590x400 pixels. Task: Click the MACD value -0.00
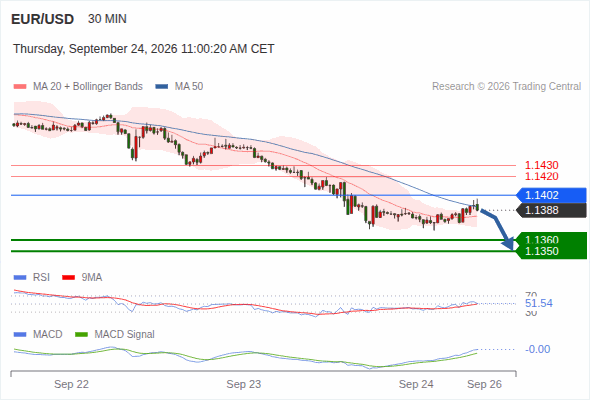point(538,349)
